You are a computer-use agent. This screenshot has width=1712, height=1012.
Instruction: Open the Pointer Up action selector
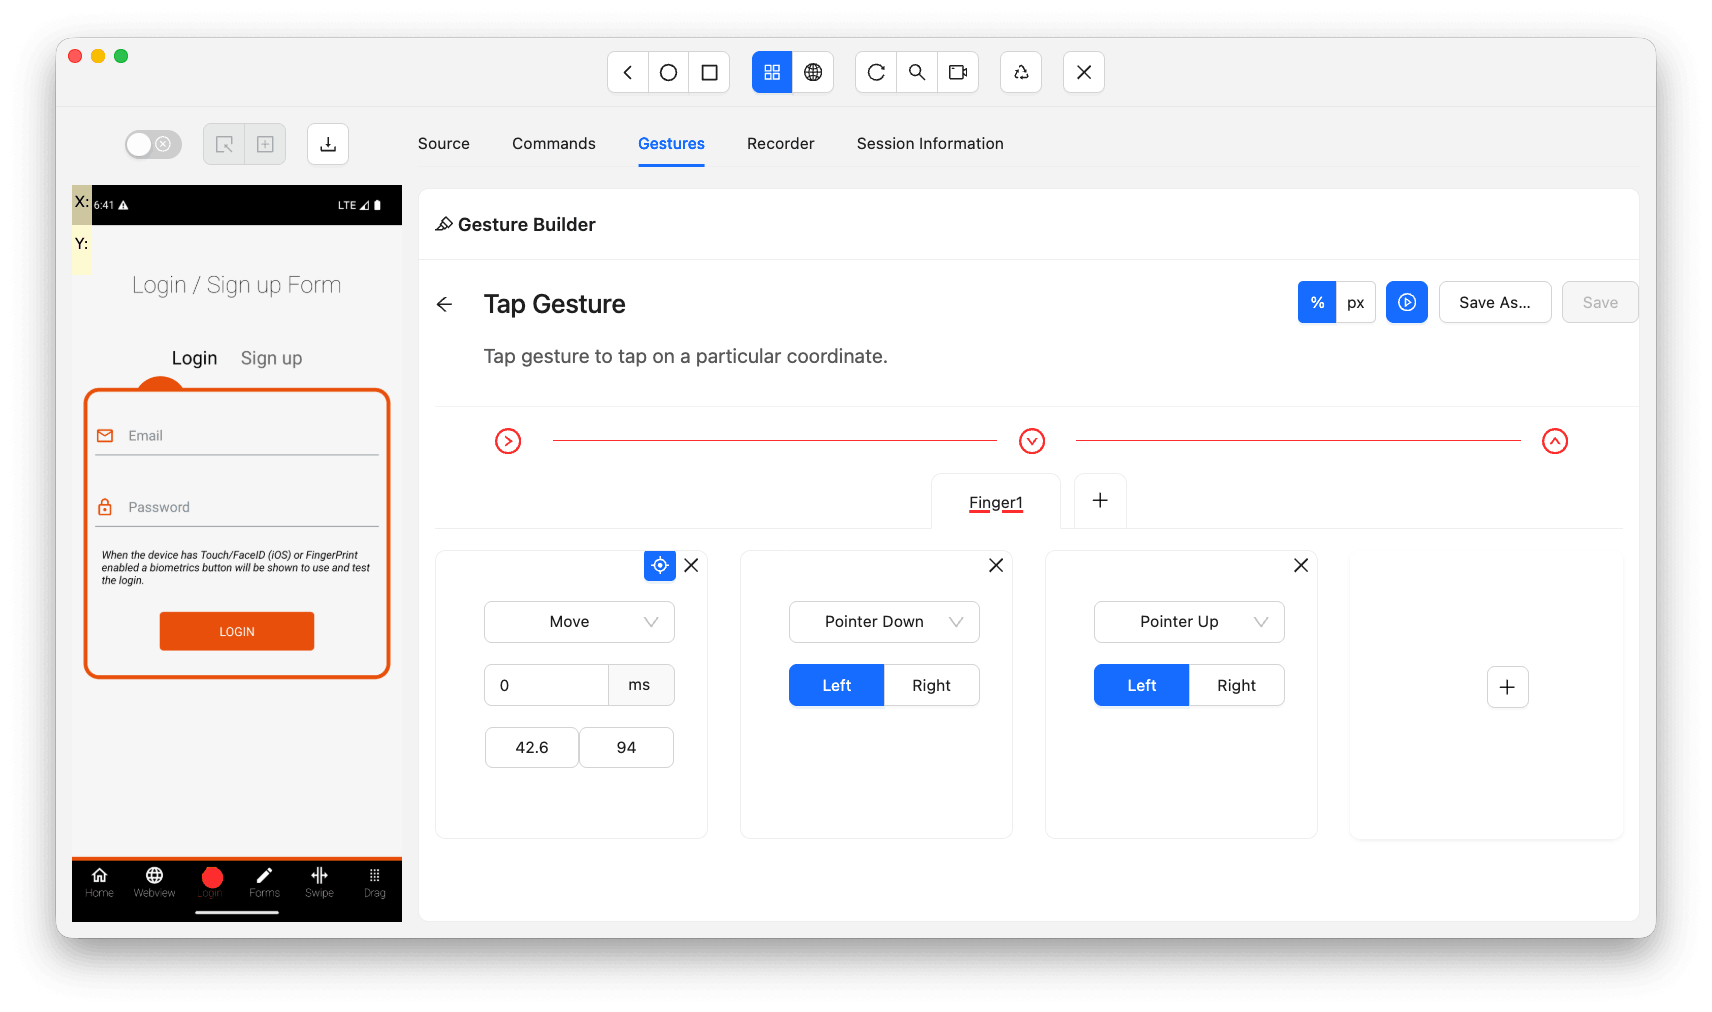pos(1188,621)
